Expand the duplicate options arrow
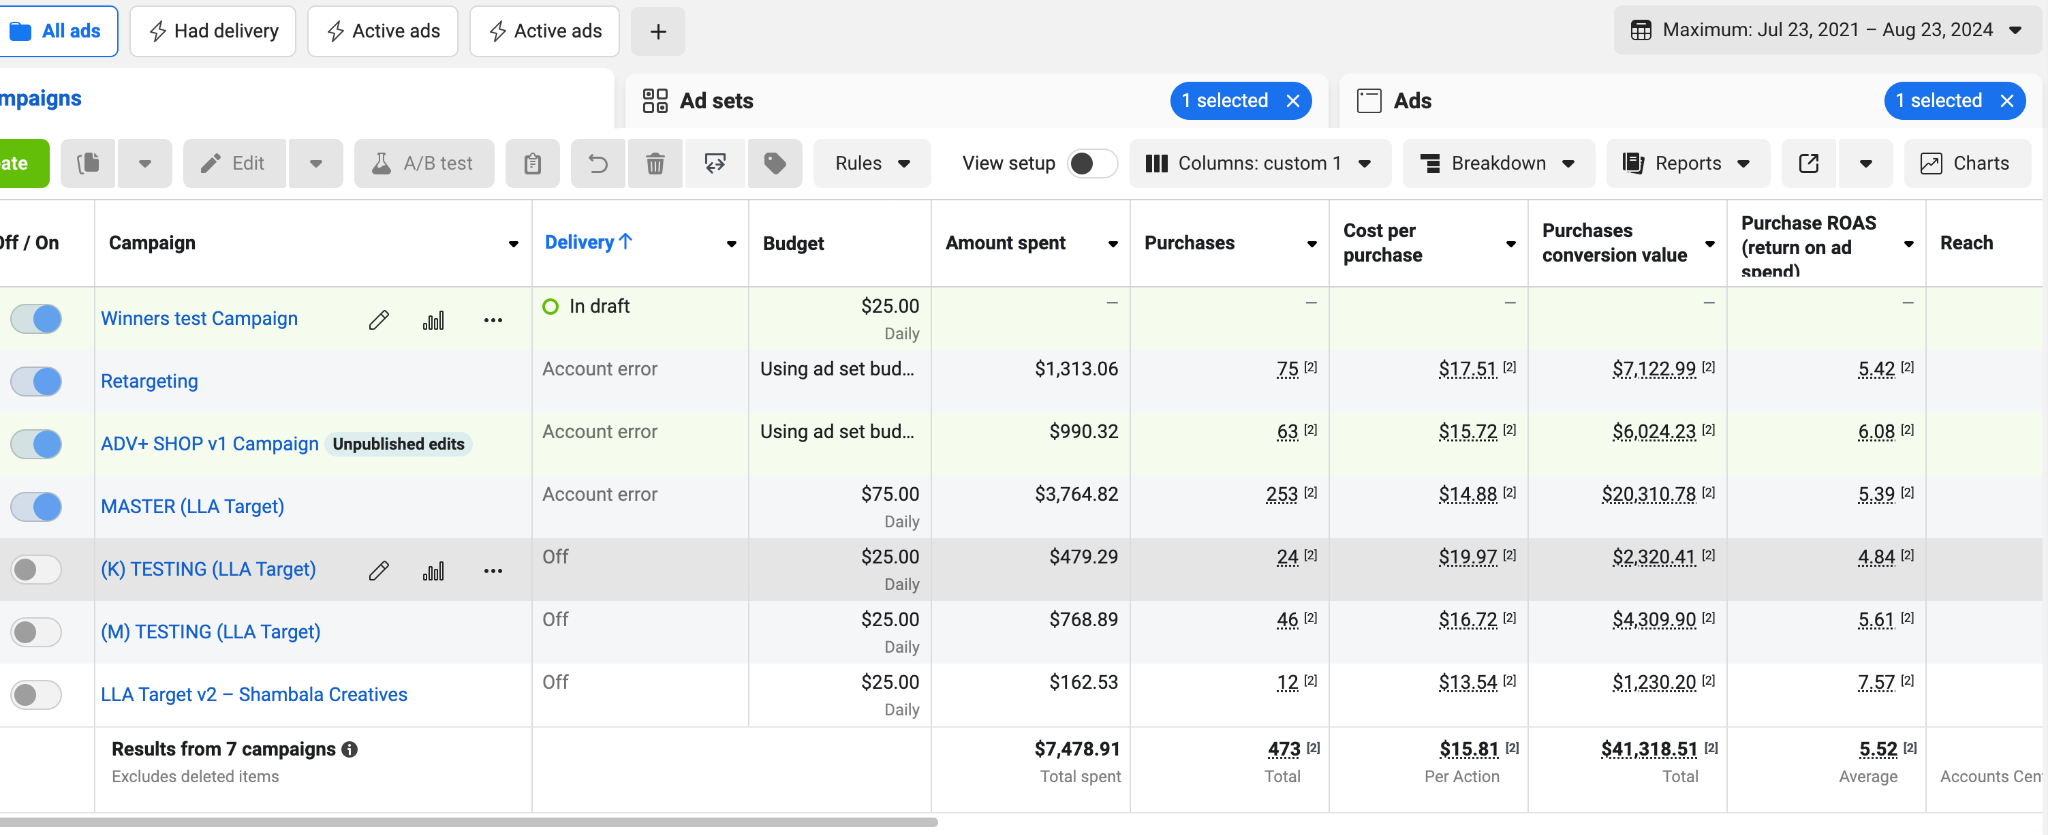This screenshot has height=835, width=2048. tap(145, 163)
